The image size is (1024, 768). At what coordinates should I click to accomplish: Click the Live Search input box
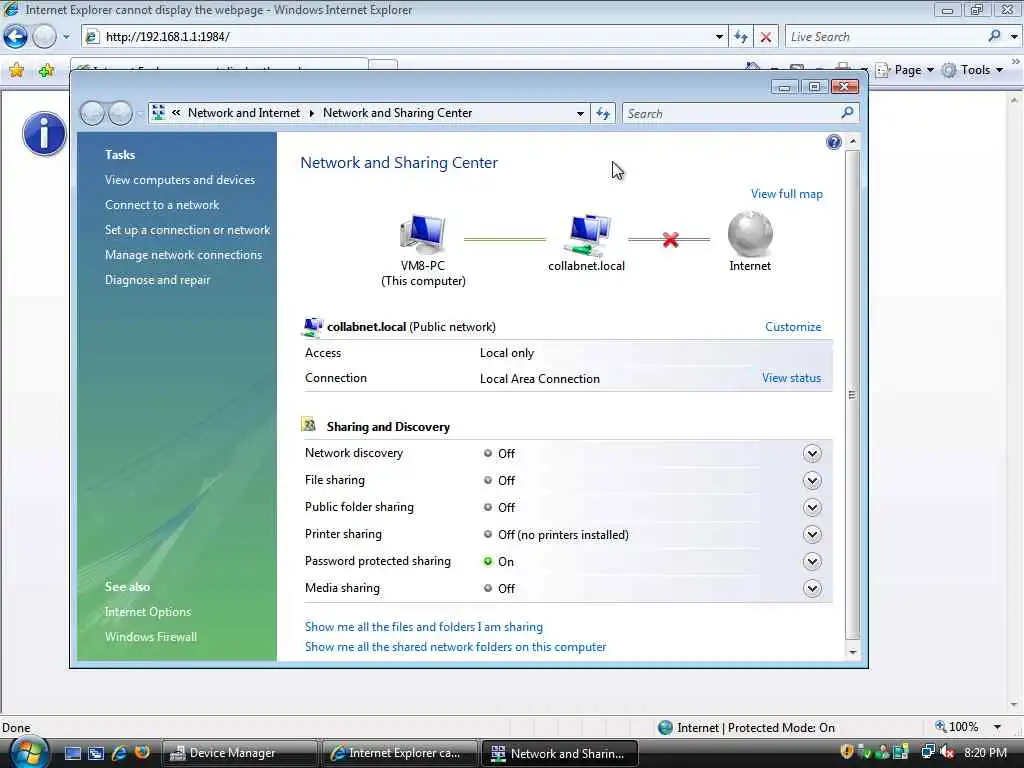pyautogui.click(x=886, y=37)
